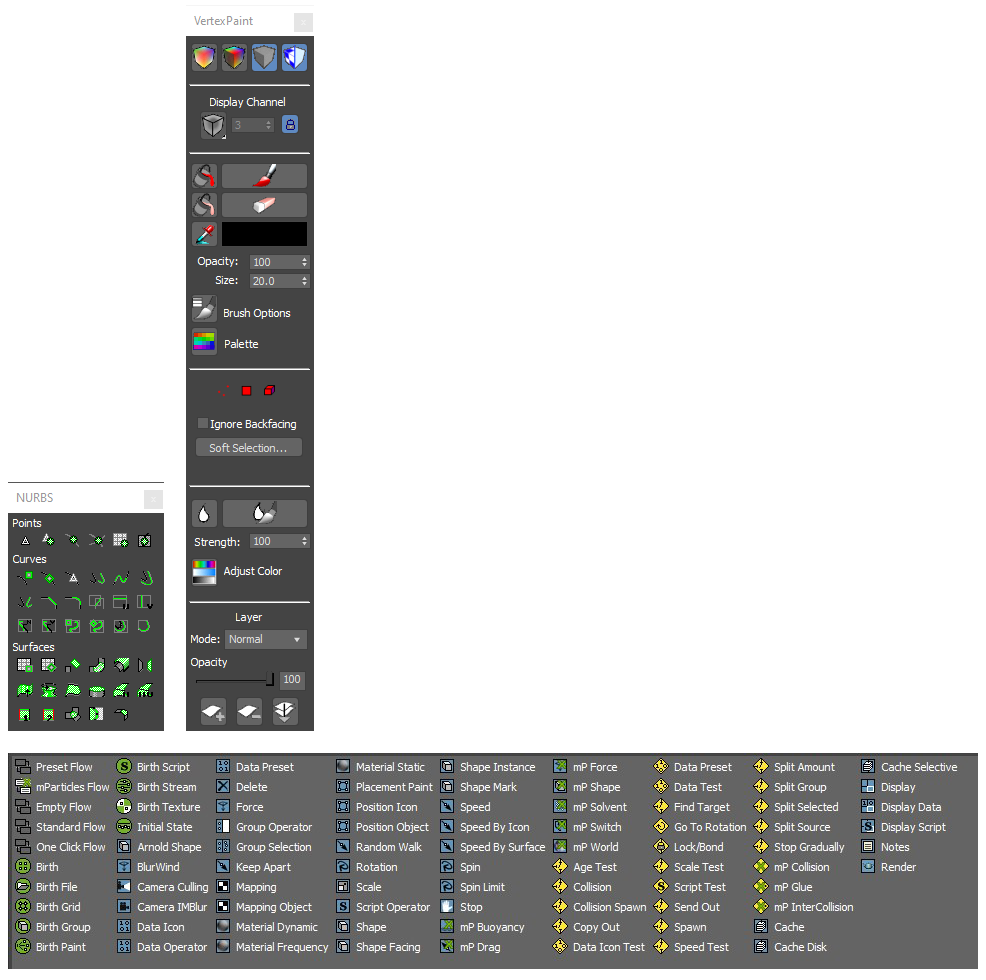Viewport: 986px width, 980px height.
Task: Select the Stop operator
Action: tap(462, 907)
